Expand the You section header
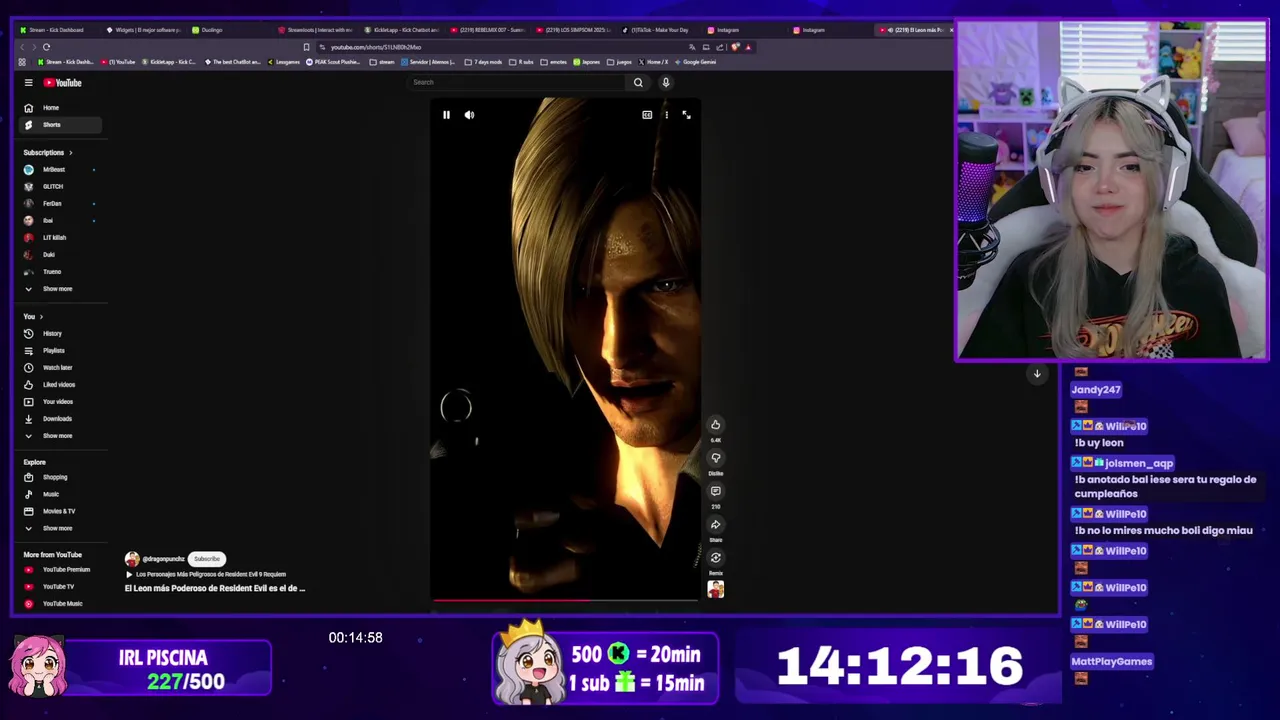The width and height of the screenshot is (1280, 720). pyautogui.click(x=33, y=317)
